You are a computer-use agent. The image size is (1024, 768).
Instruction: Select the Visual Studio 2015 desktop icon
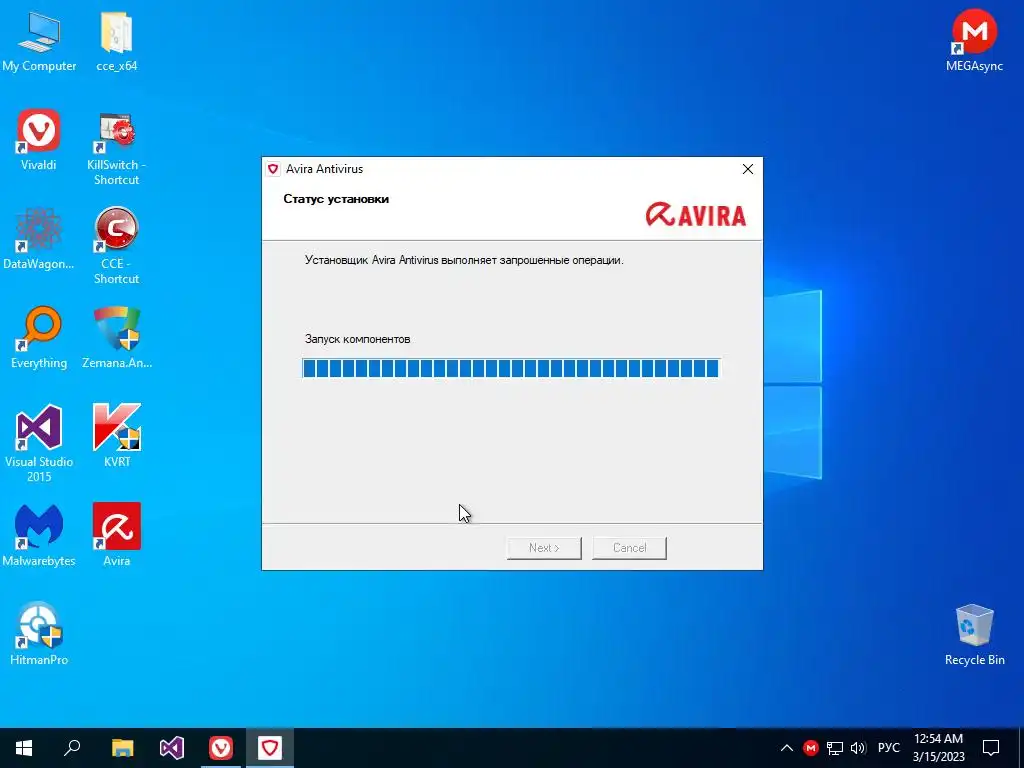click(x=39, y=444)
